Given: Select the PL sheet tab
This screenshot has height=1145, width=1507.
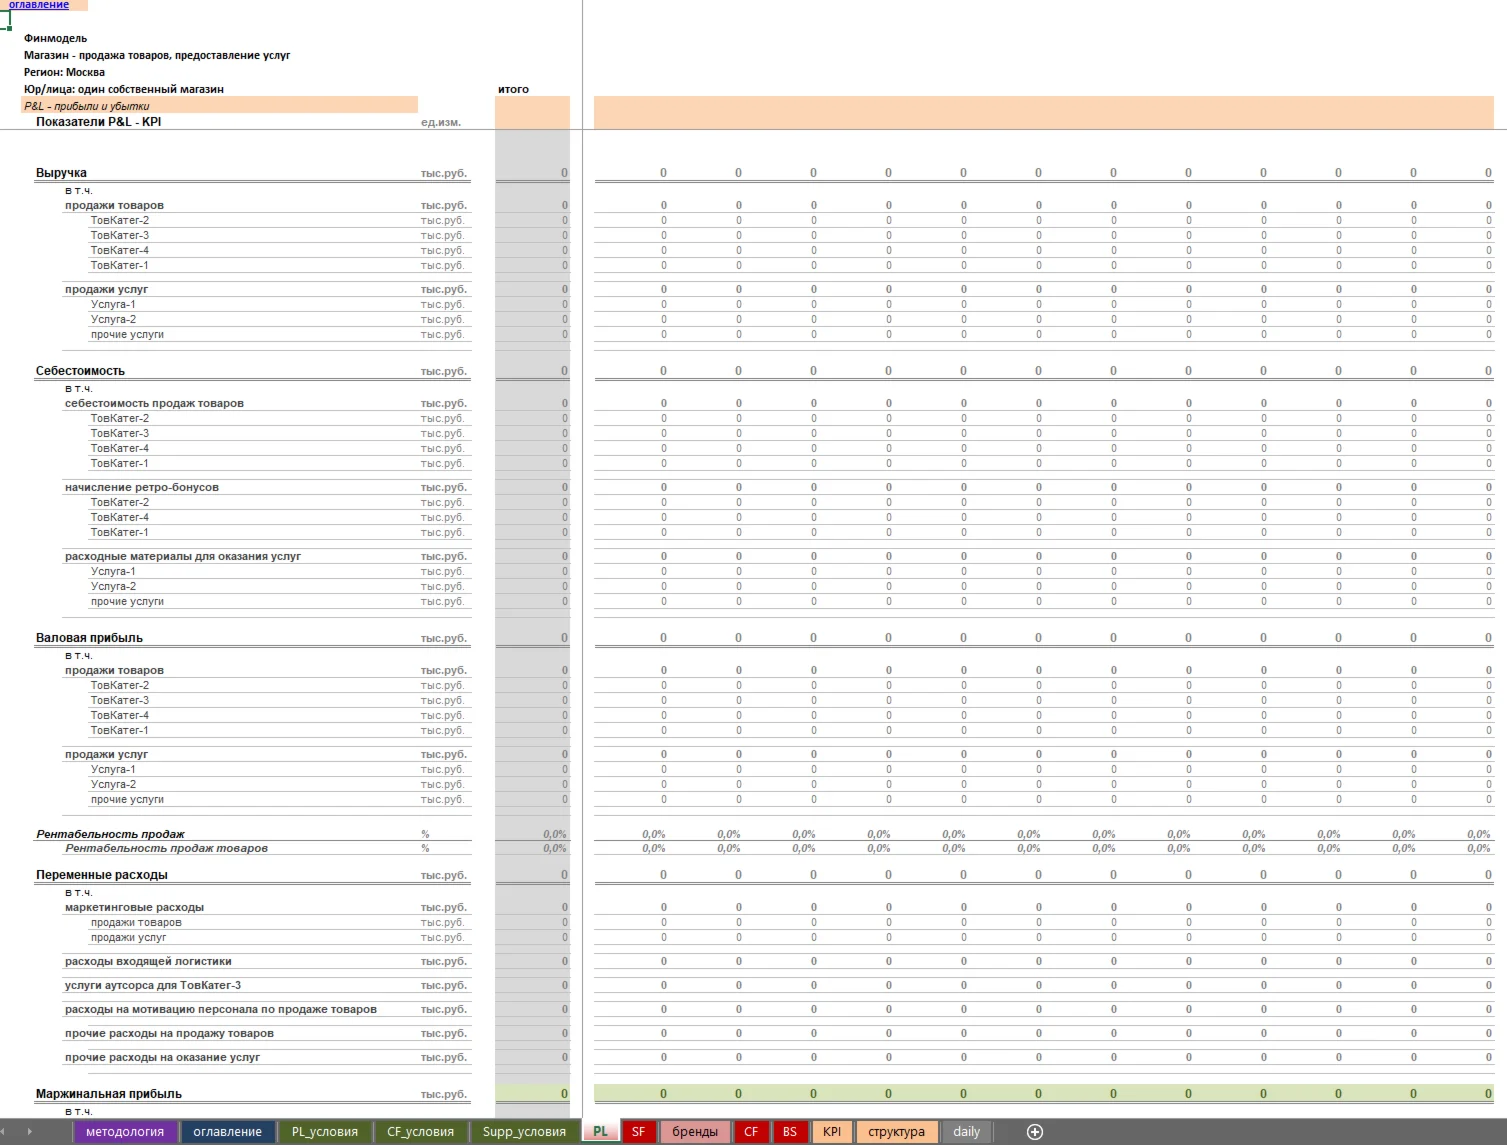Looking at the screenshot, I should click(600, 1132).
